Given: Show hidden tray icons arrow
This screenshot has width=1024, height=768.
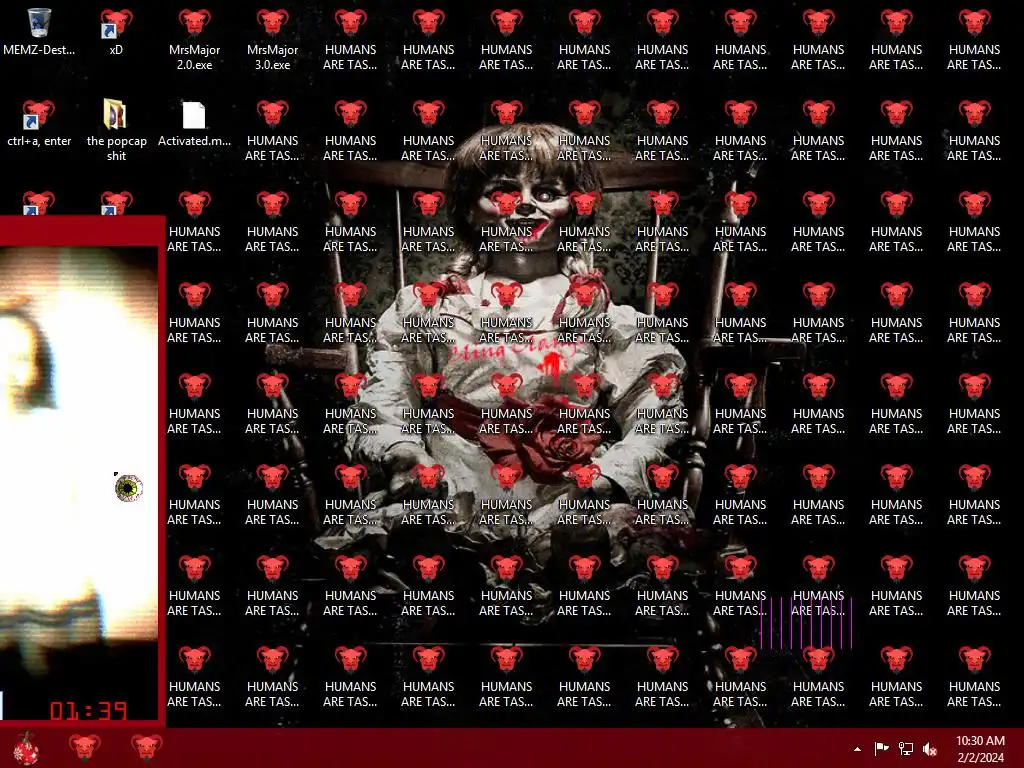Looking at the screenshot, I should coord(857,749).
